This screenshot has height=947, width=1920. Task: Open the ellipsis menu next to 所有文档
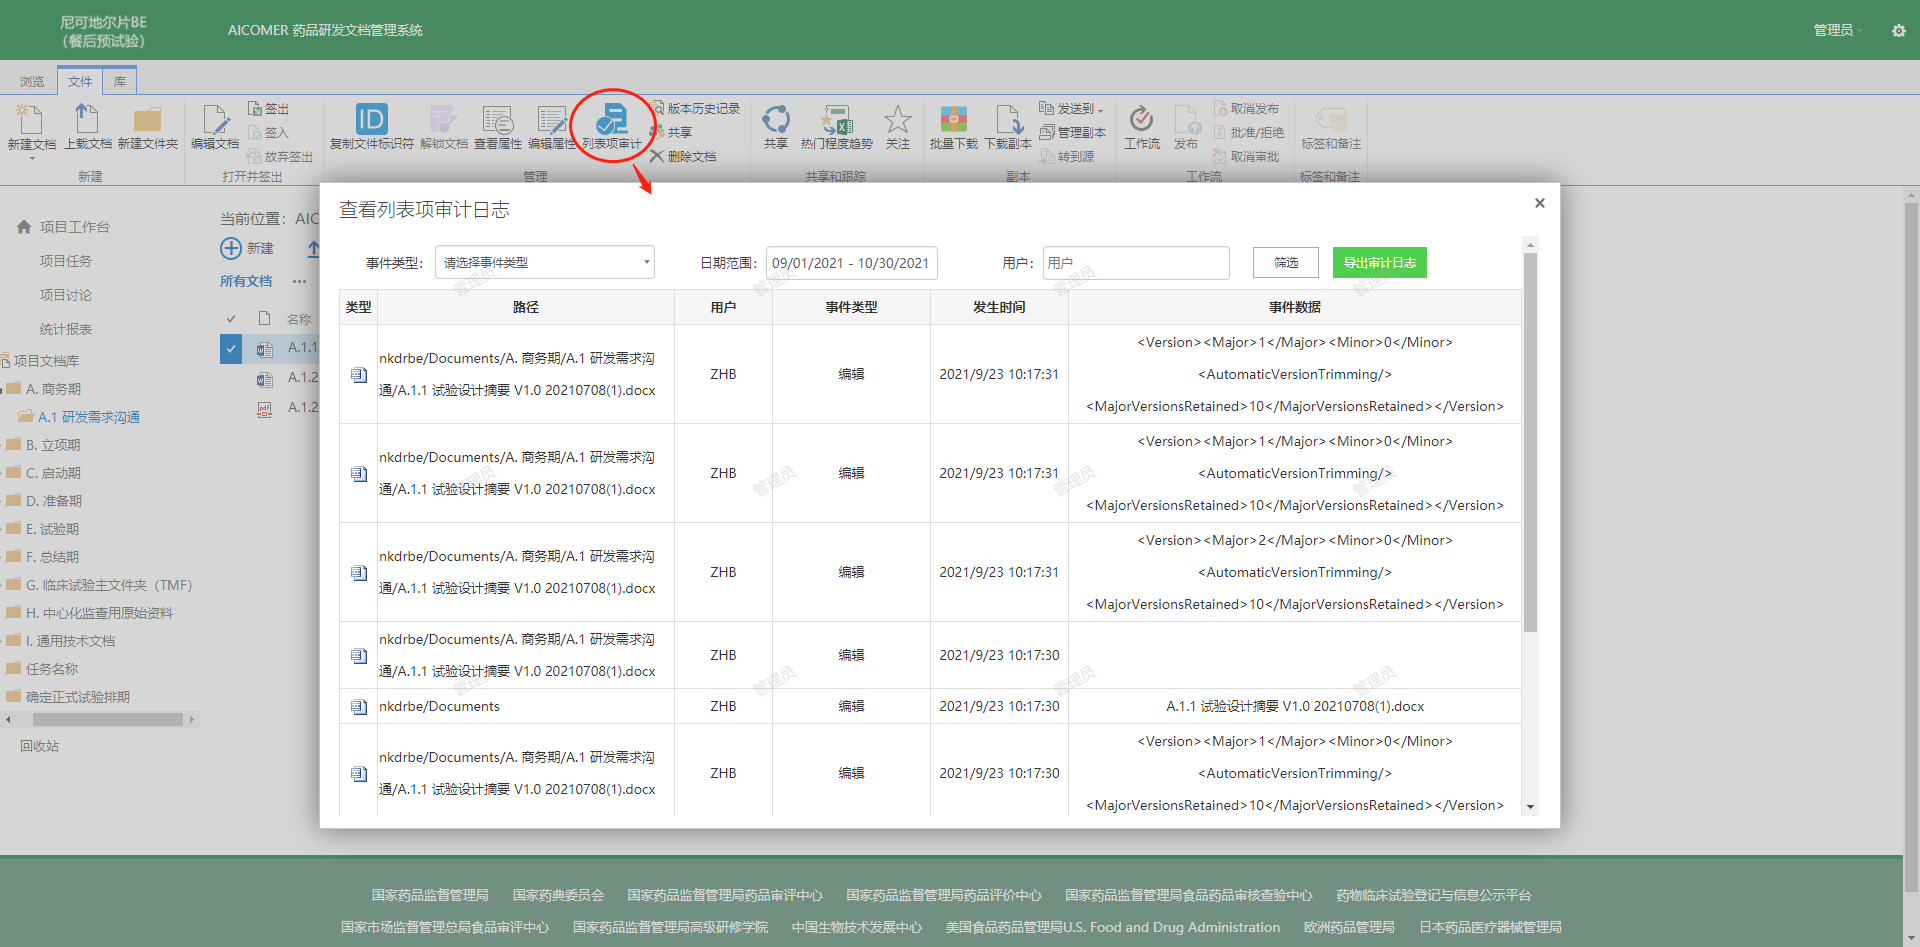(x=299, y=281)
